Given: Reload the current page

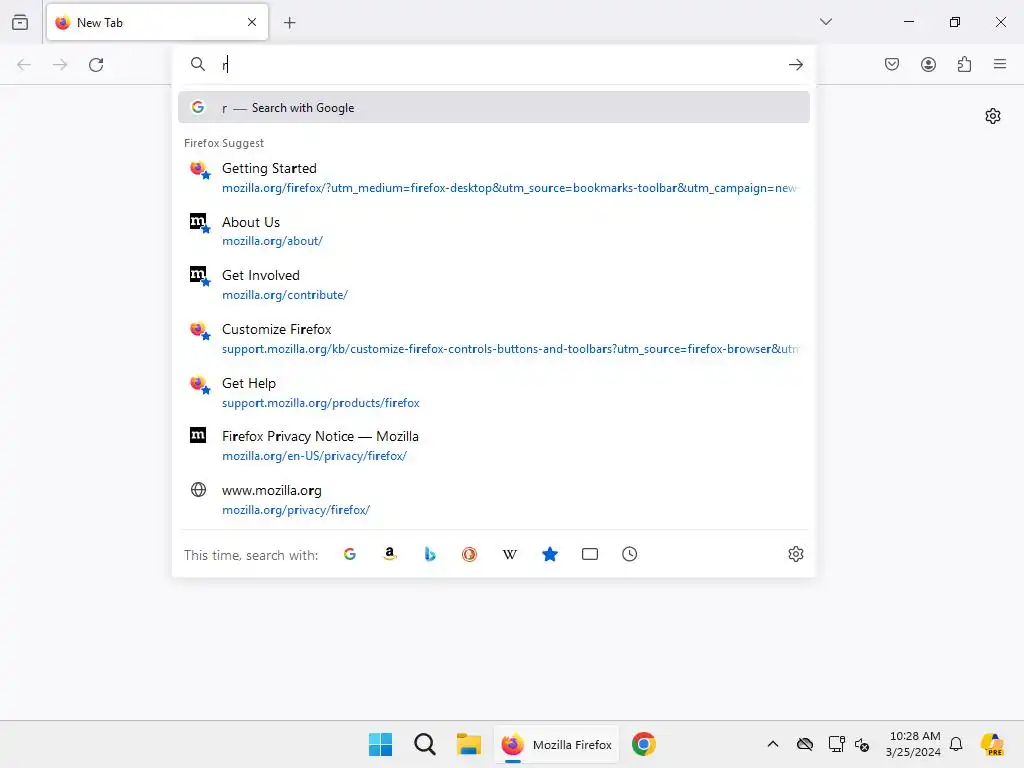Looking at the screenshot, I should pos(96,65).
